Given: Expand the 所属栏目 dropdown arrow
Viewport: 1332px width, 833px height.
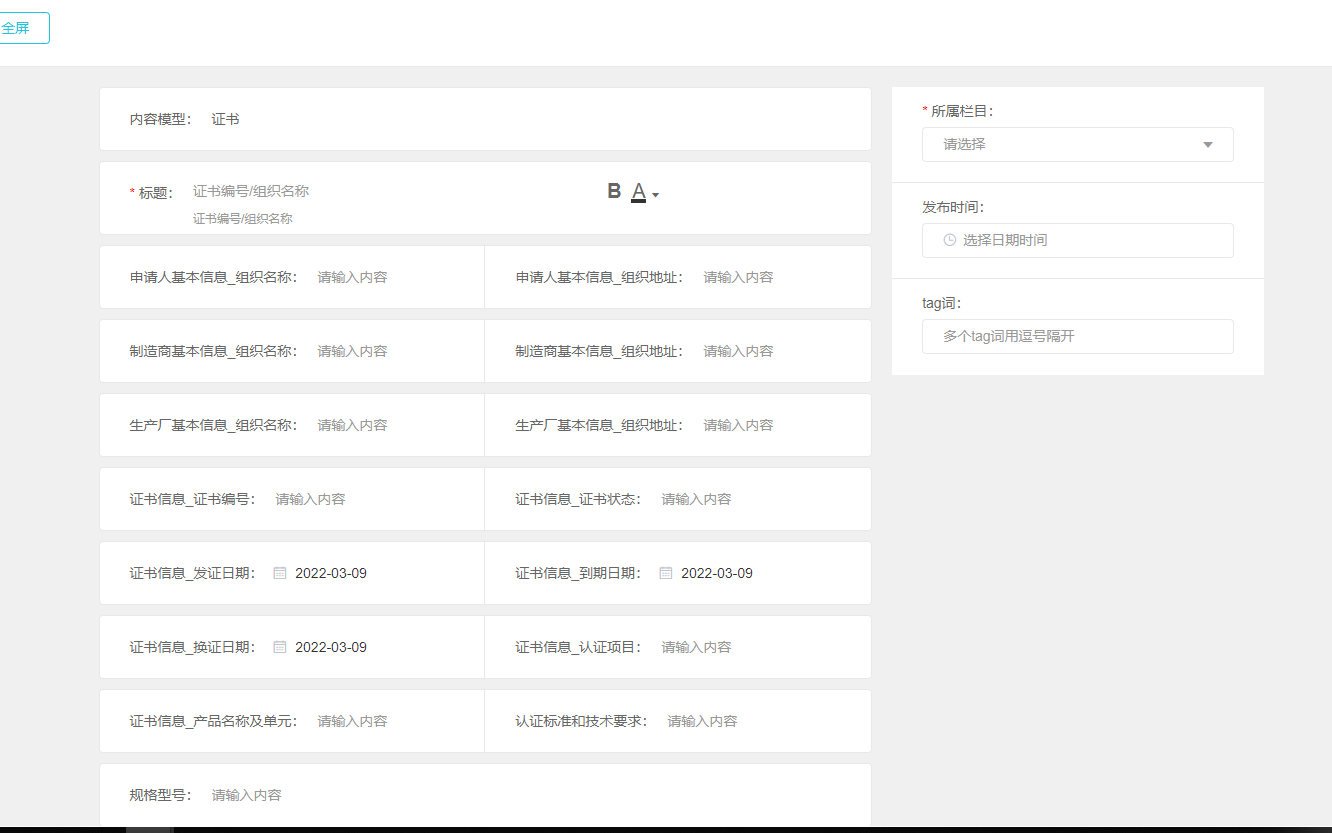Looking at the screenshot, I should [1207, 145].
